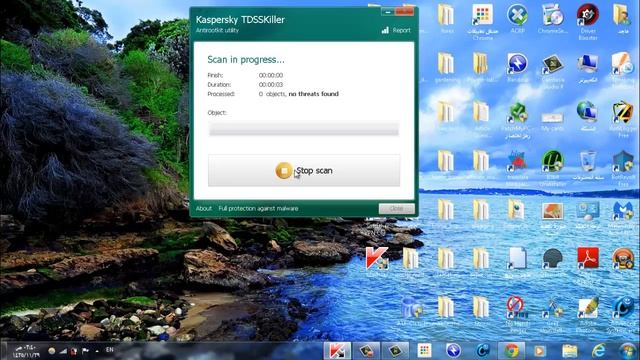This screenshot has width=640, height=360.
Task: Open the Action Center flag tray icon
Action: [85, 351]
